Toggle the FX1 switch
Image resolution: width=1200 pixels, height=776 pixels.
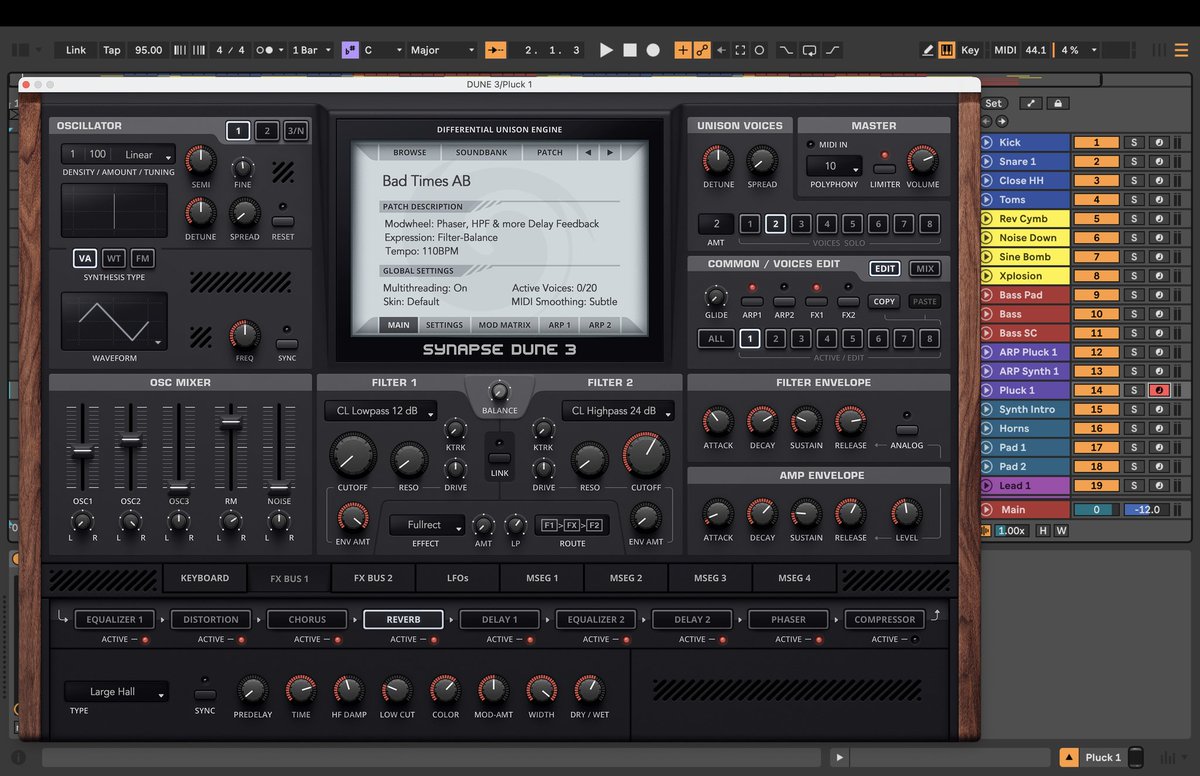pyautogui.click(x=816, y=301)
